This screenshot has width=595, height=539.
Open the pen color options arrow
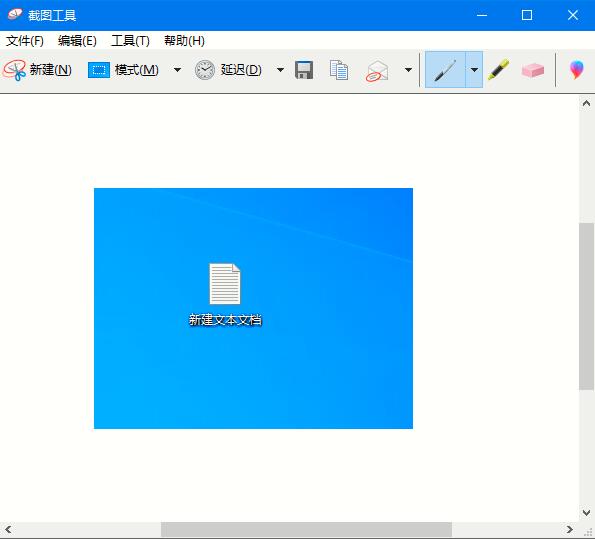tap(474, 70)
